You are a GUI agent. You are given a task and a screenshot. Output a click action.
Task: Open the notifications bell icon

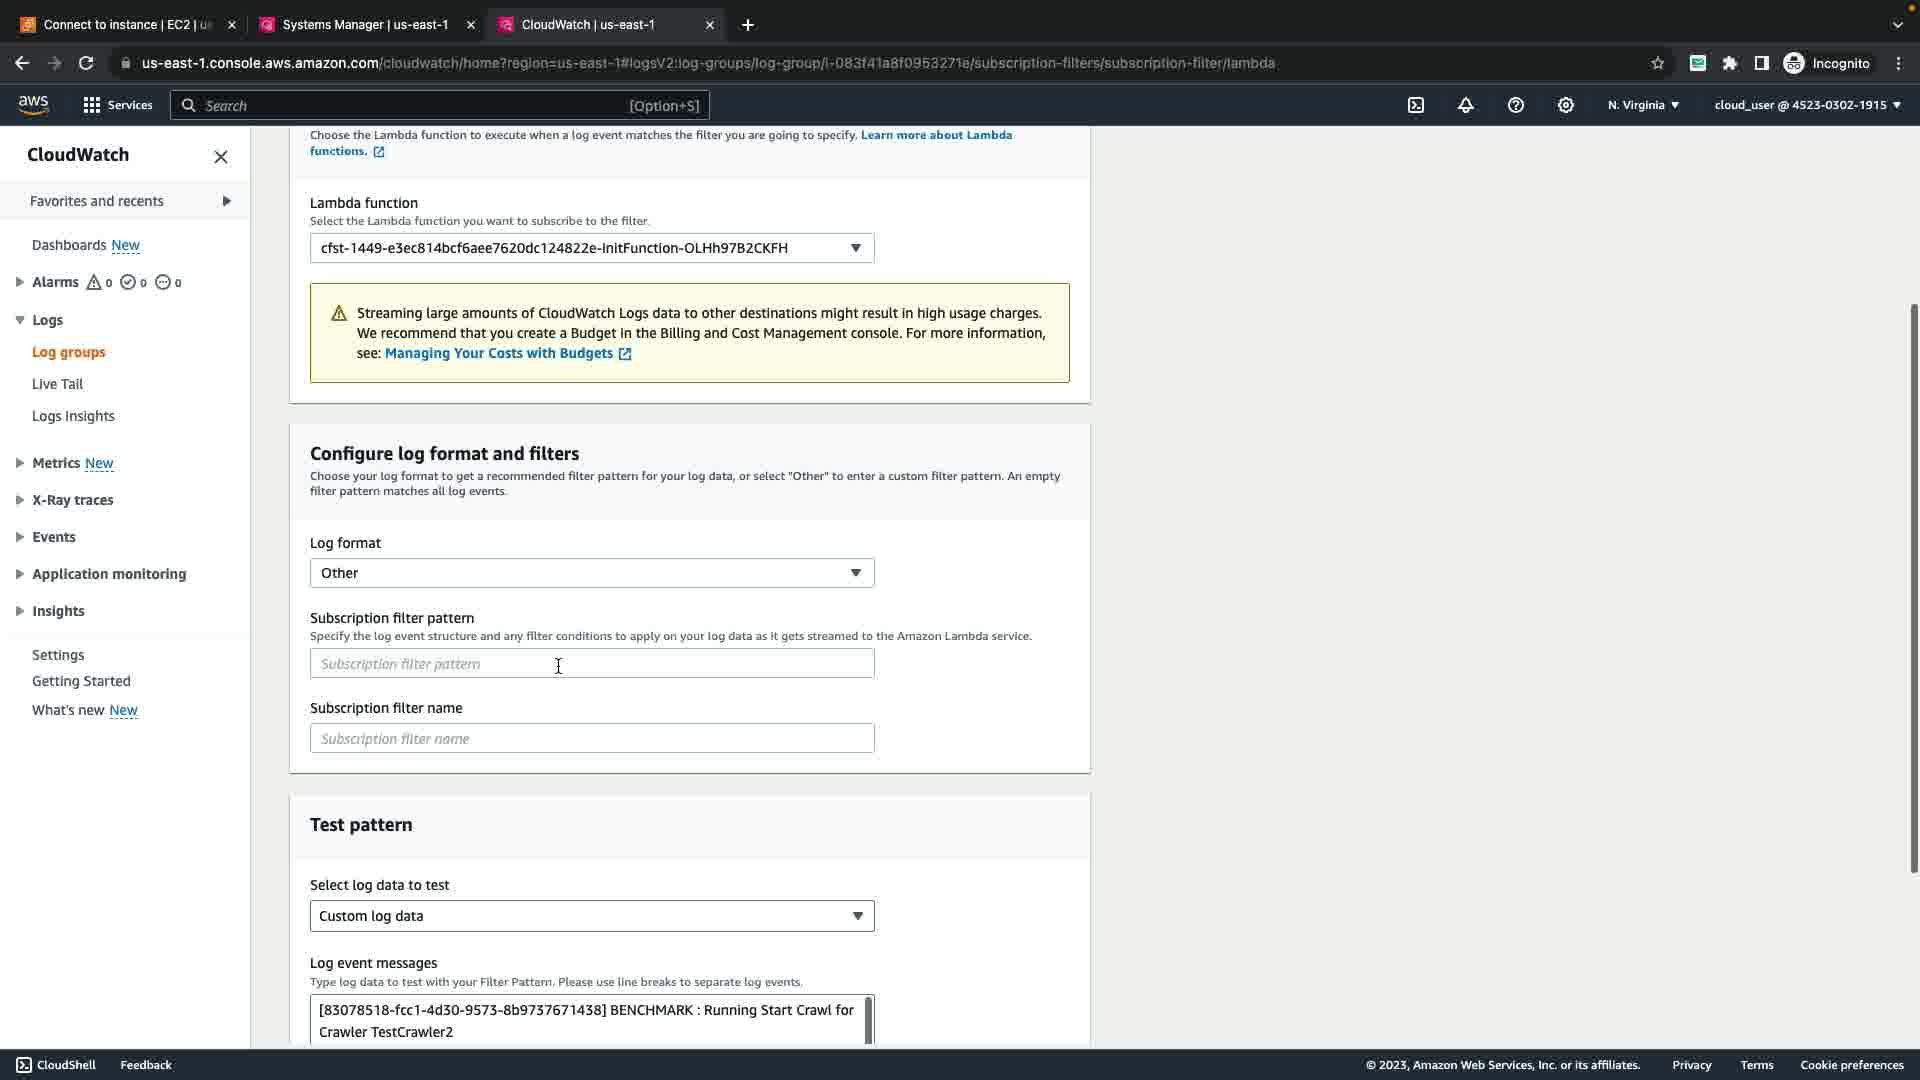[1466, 105]
